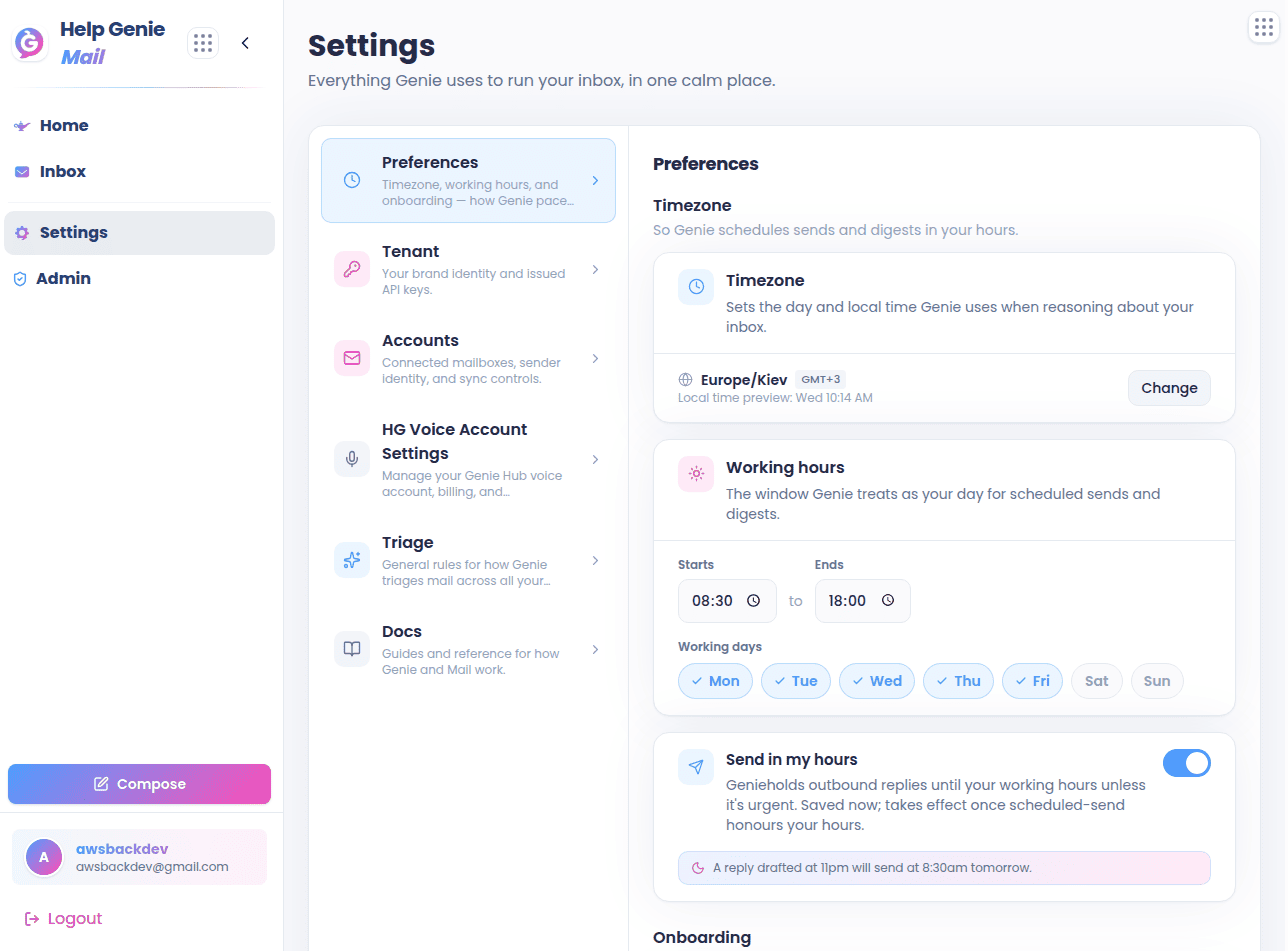Image resolution: width=1288 pixels, height=951 pixels.
Task: Go to Home in the sidebar
Action: click(139, 126)
